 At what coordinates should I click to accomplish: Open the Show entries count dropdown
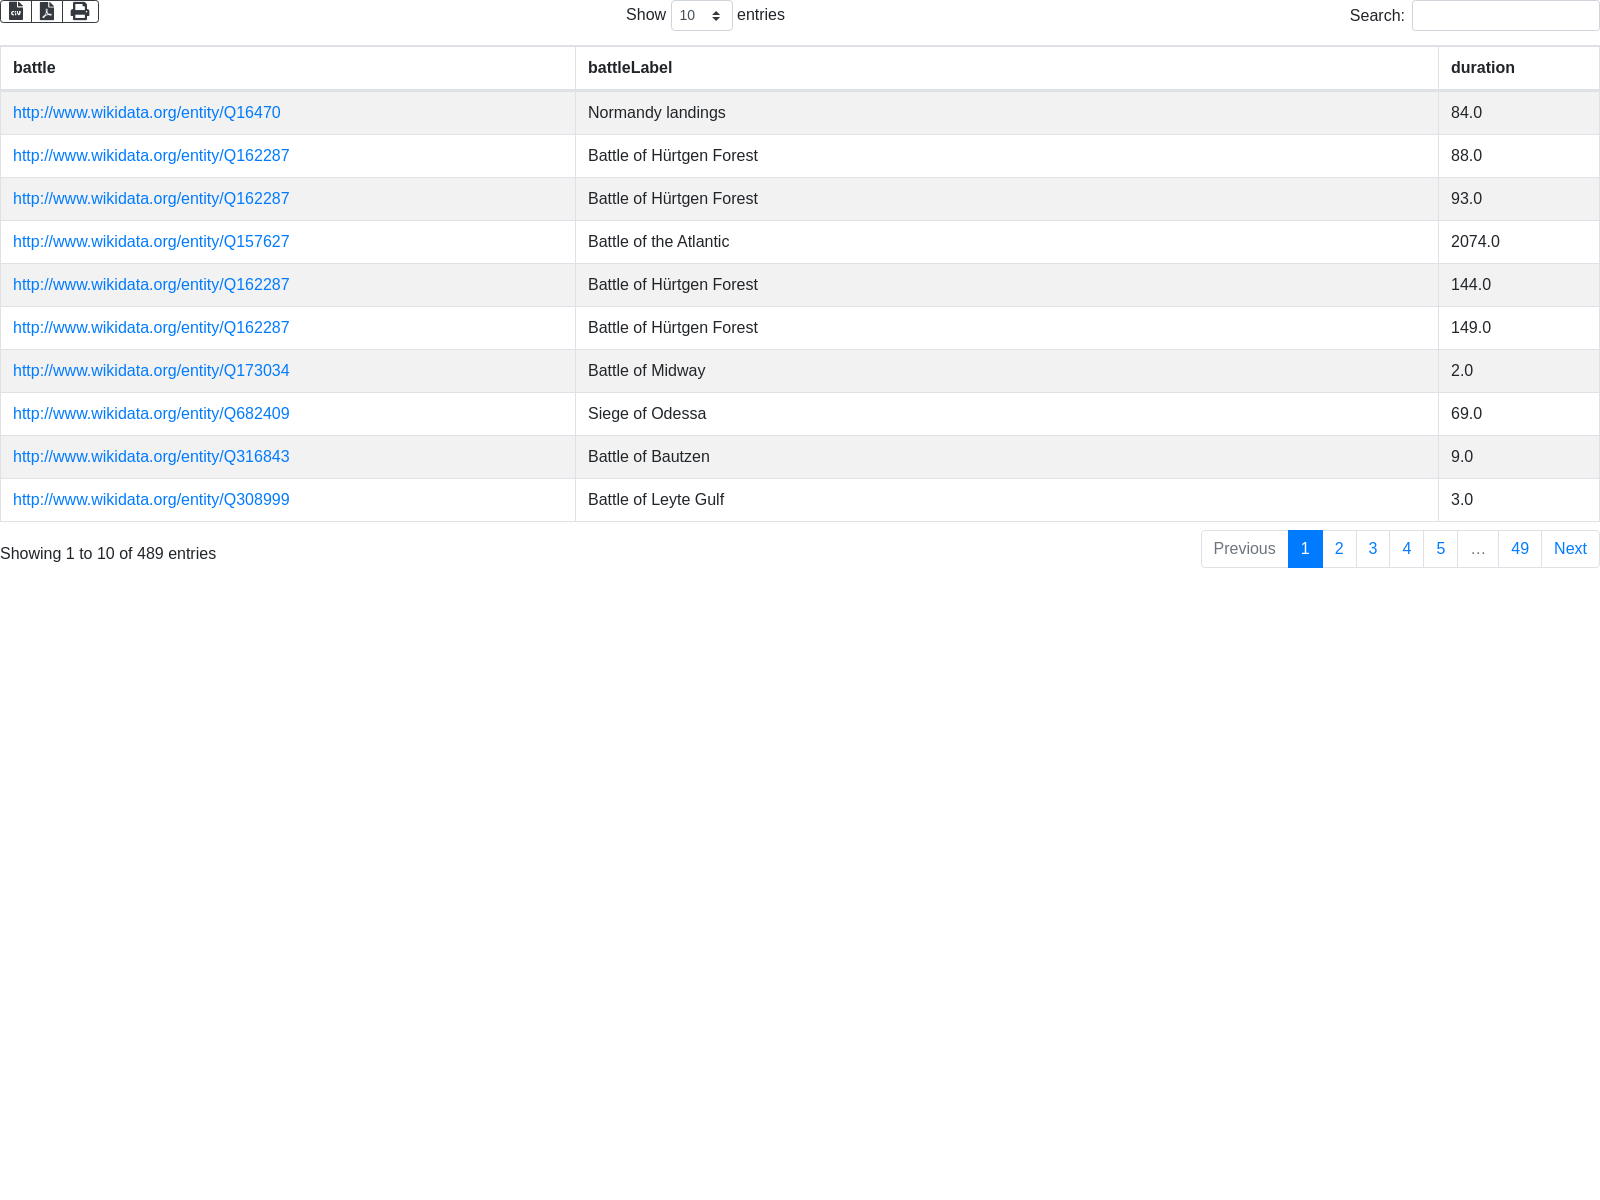(x=701, y=15)
